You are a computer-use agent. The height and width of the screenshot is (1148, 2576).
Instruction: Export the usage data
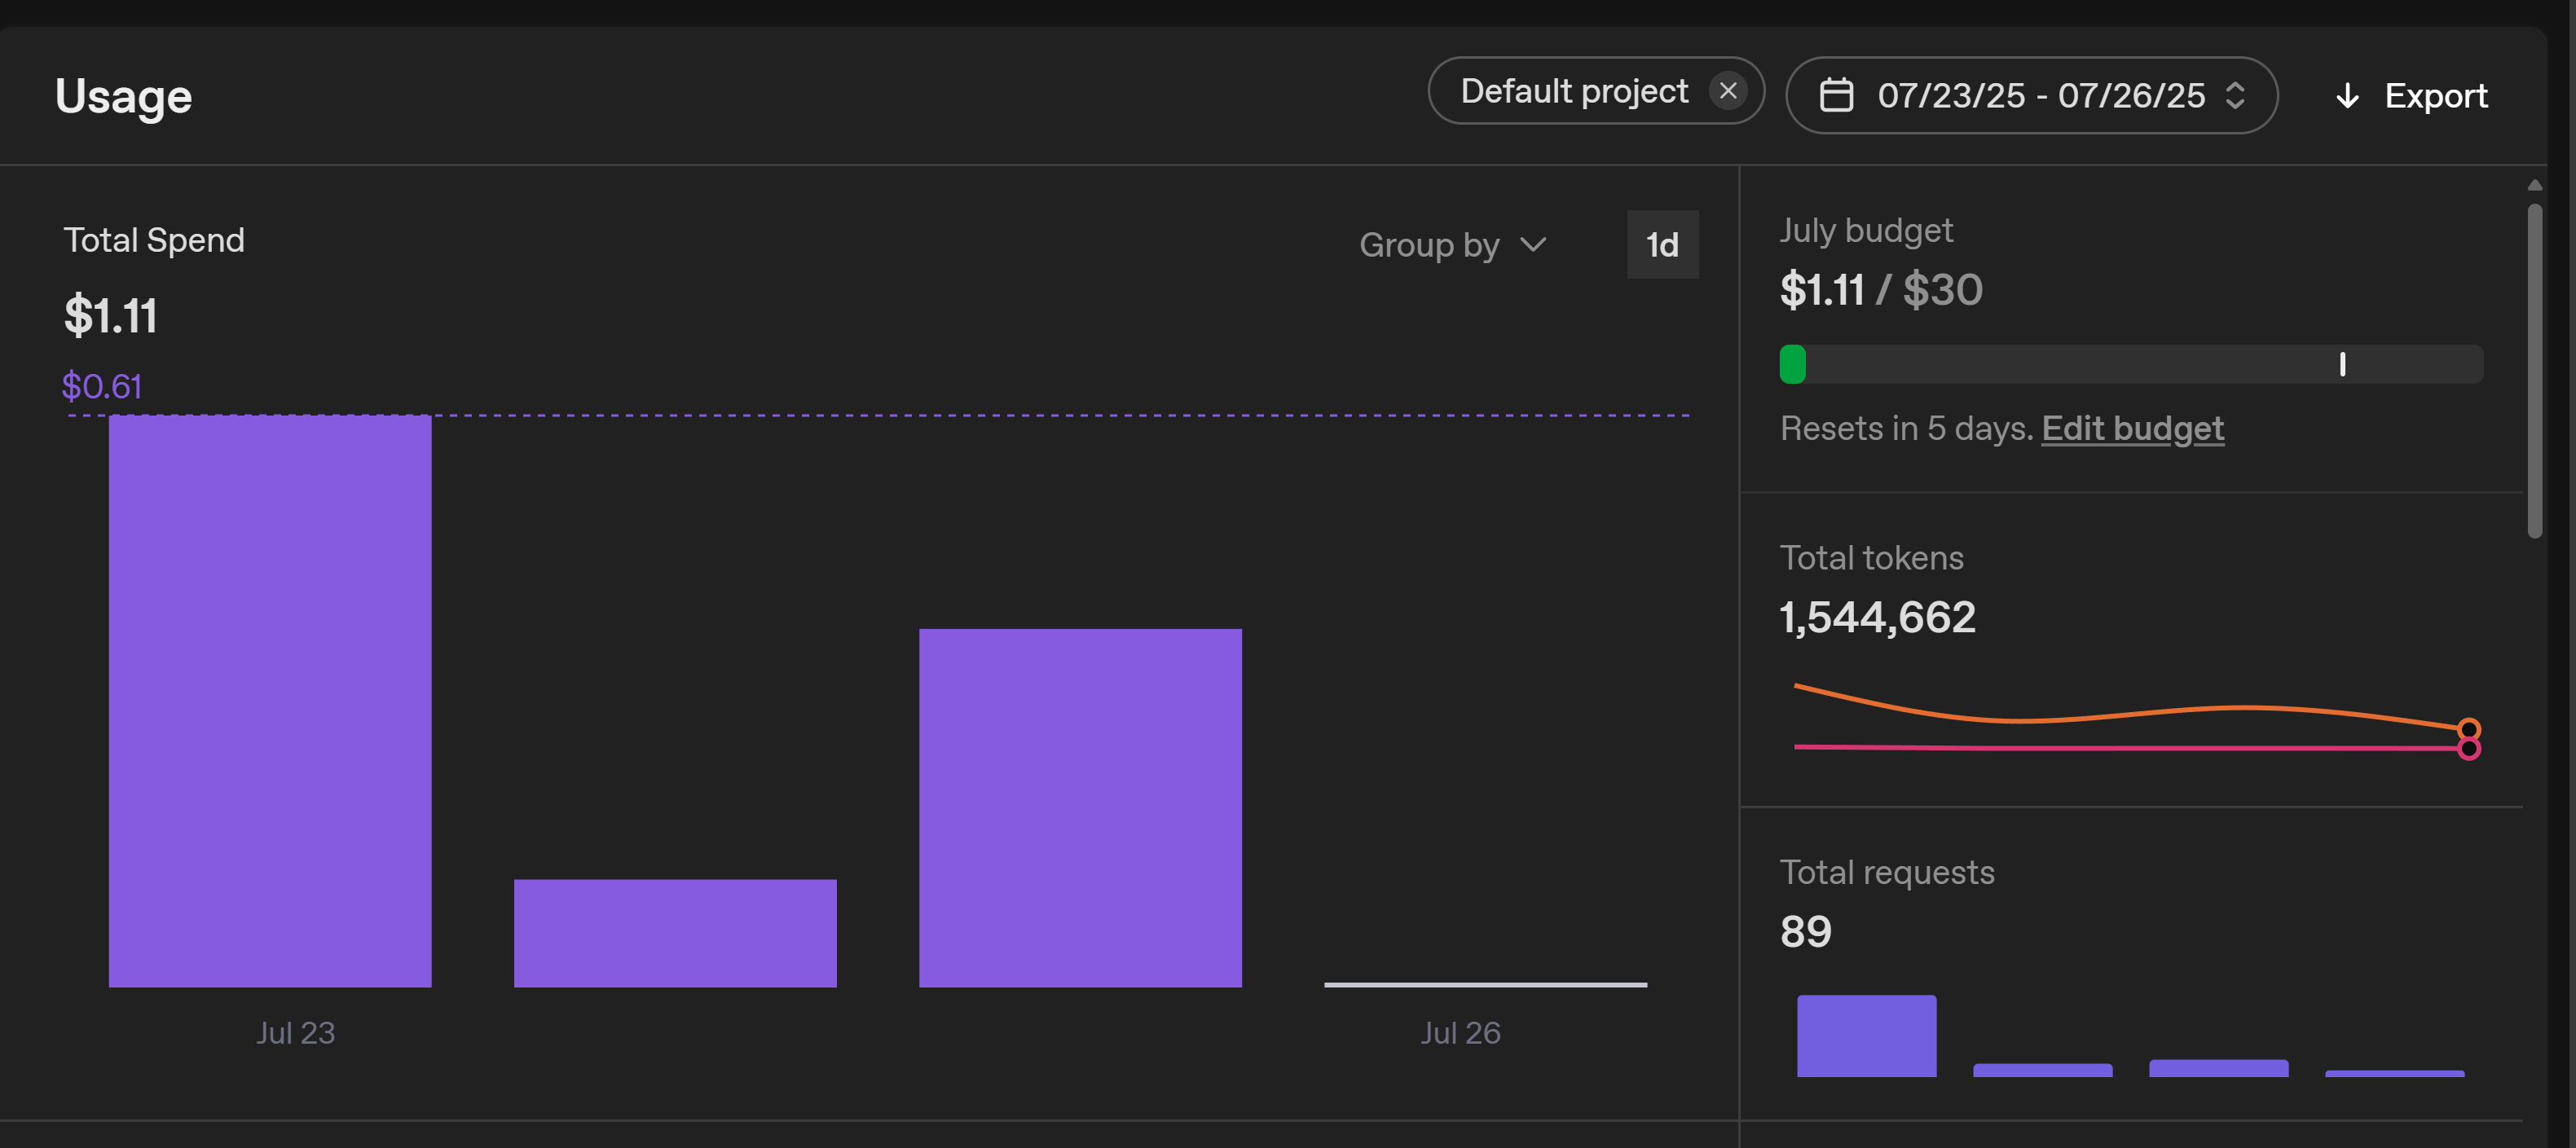click(2434, 96)
